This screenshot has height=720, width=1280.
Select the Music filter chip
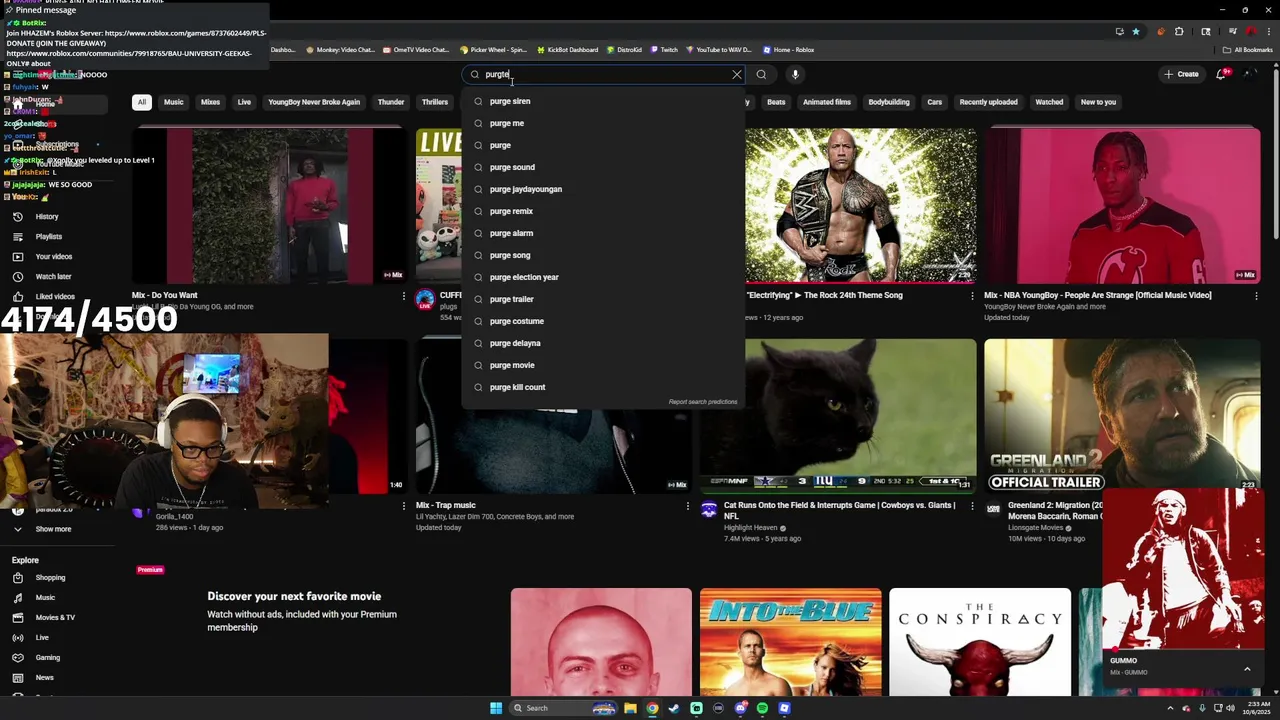click(174, 102)
